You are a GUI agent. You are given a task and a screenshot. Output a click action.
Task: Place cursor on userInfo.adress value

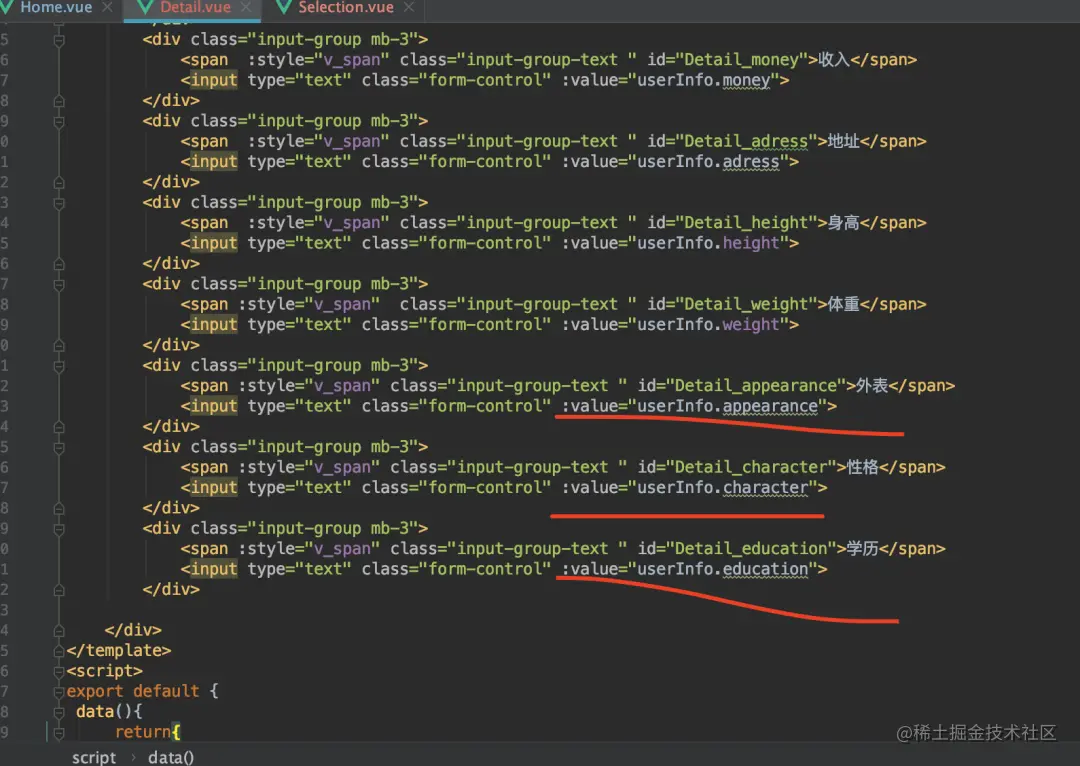(x=707, y=161)
